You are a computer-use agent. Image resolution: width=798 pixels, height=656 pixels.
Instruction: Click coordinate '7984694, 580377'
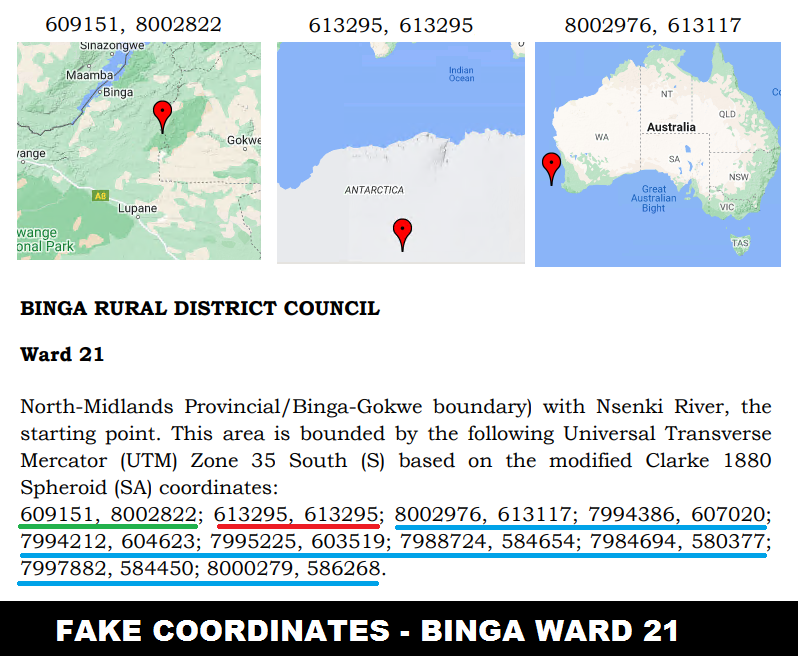click(677, 541)
